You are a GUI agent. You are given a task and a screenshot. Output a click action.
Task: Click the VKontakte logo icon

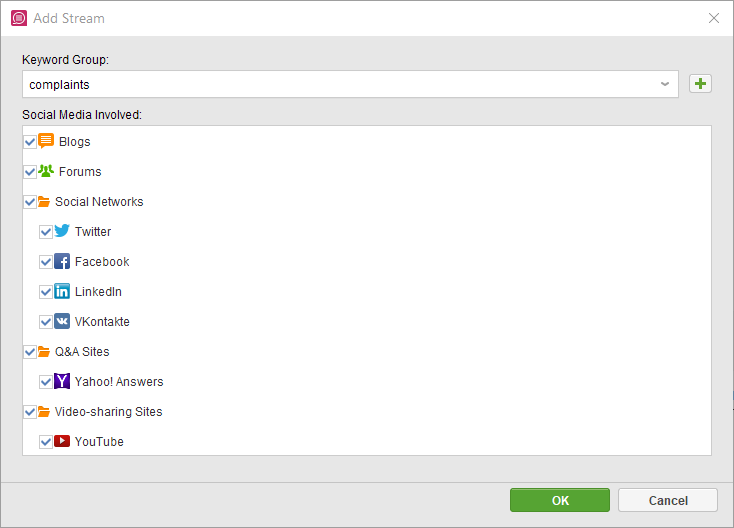click(62, 321)
